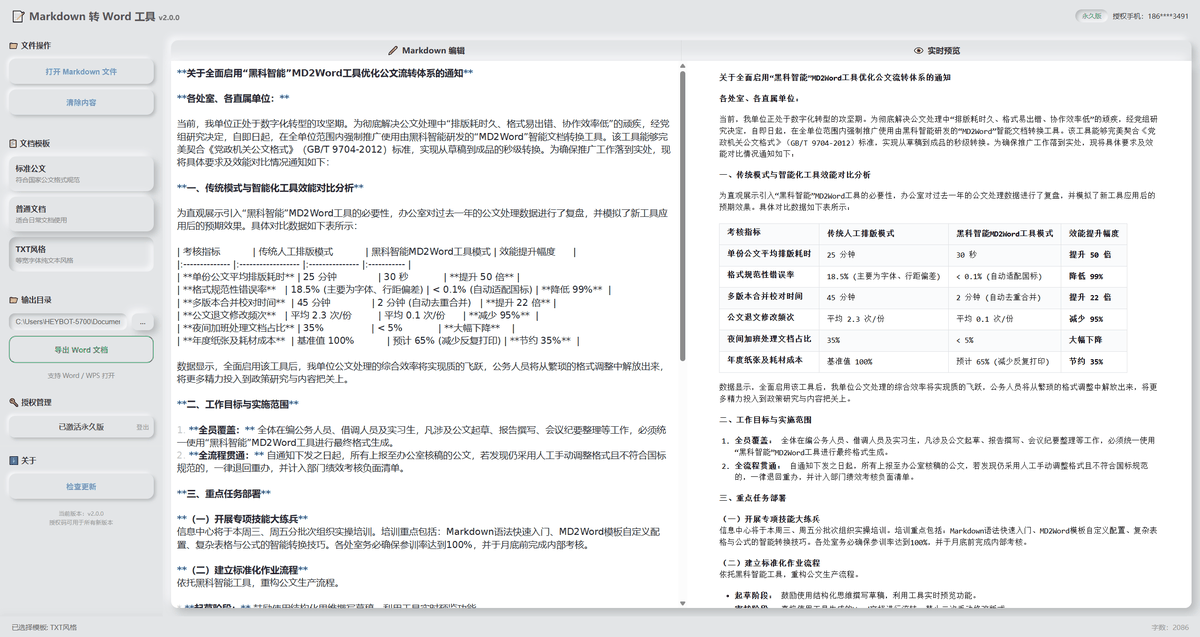Screen dimensions: 1200x637
Task: Select the 普通文档 template
Action: pos(81,214)
